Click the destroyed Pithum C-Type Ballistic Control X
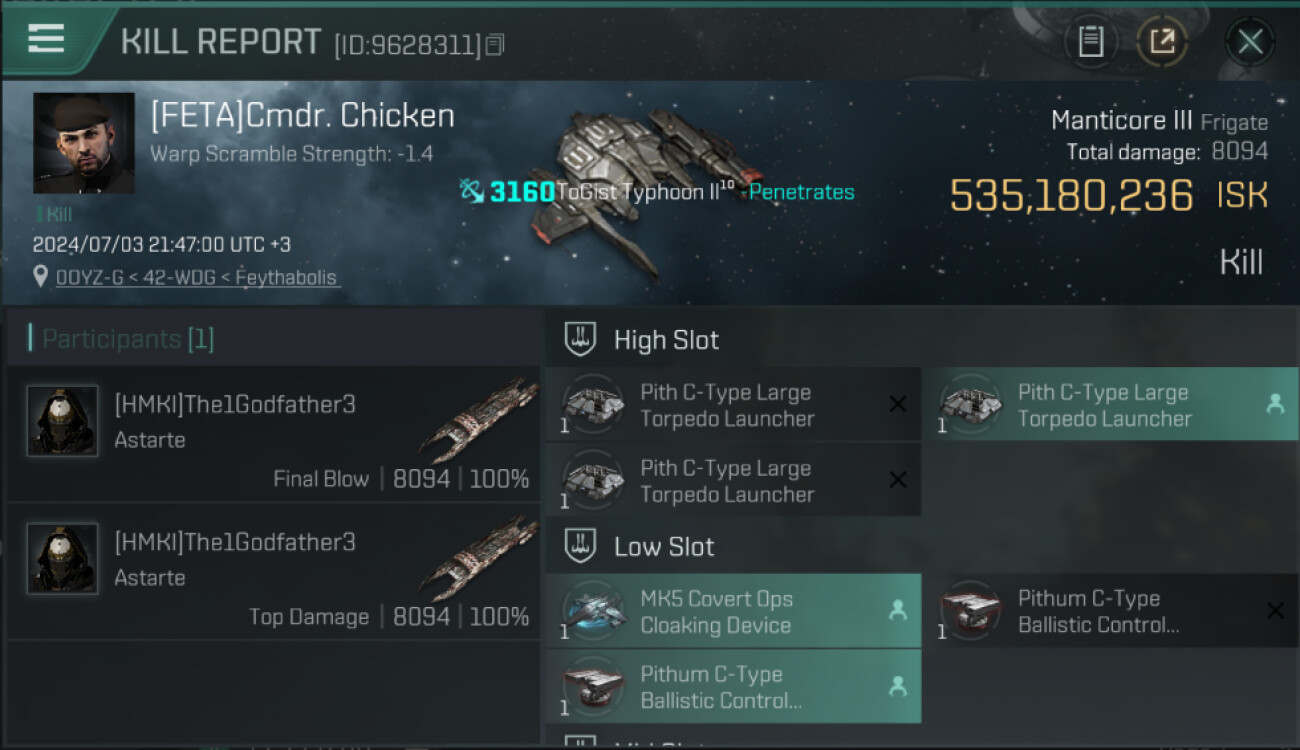This screenshot has width=1300, height=750. (1275, 610)
